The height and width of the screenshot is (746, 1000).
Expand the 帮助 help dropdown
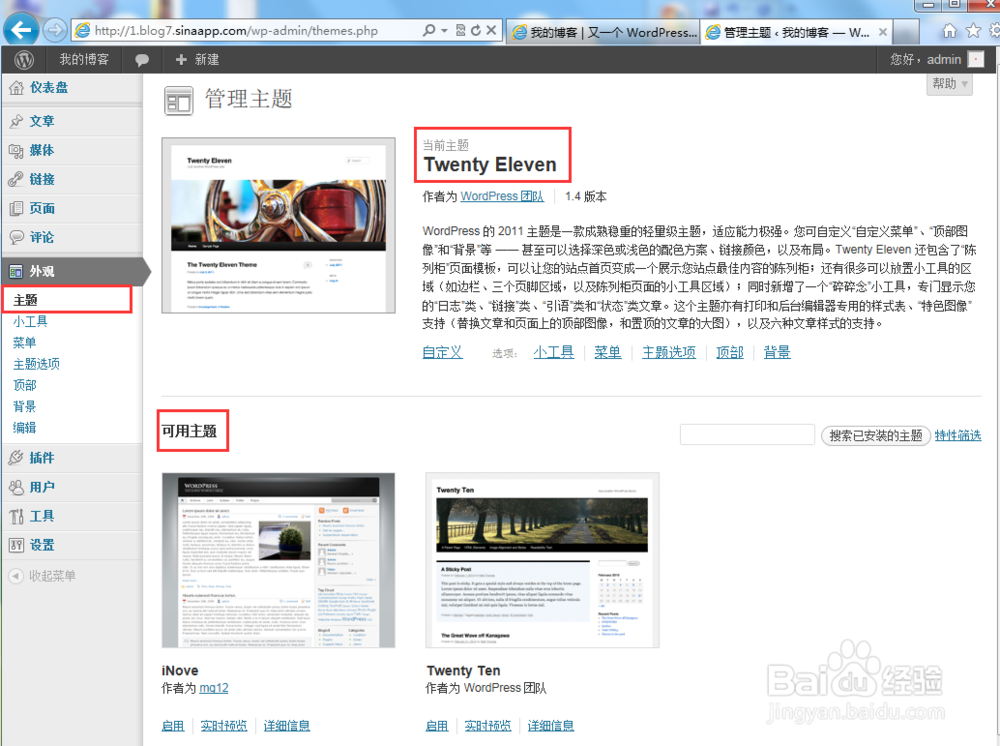pos(949,84)
